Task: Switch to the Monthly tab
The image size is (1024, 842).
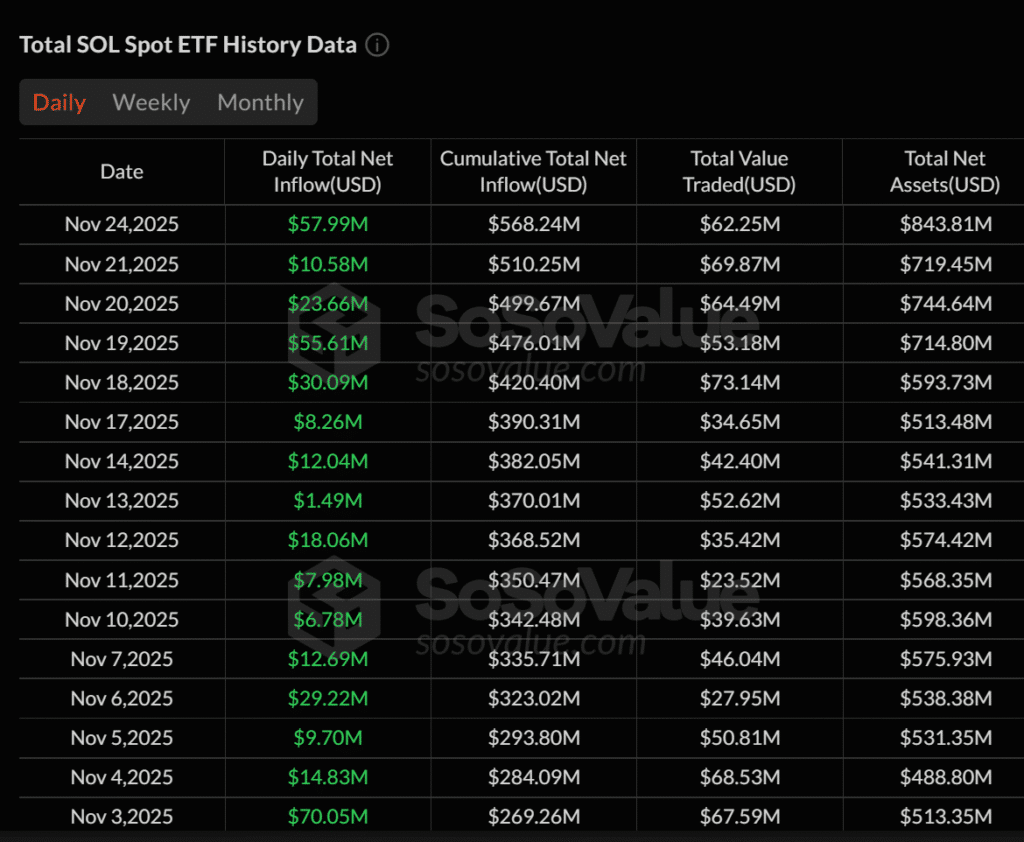Action: click(260, 102)
